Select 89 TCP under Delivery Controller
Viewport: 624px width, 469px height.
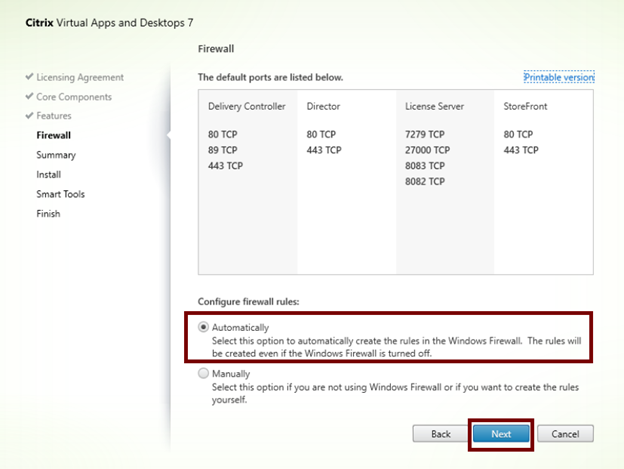pyautogui.click(x=222, y=150)
